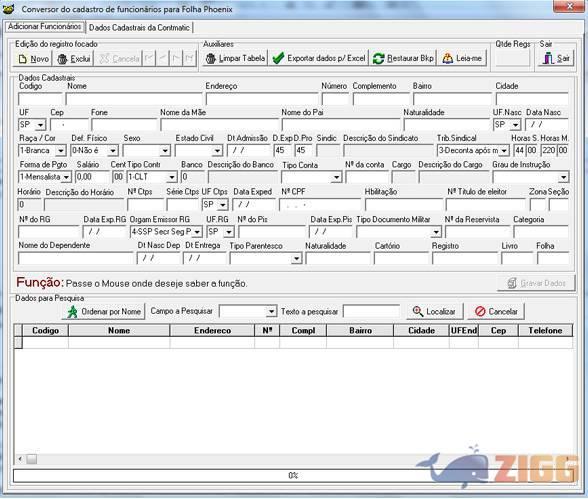
Task: Open the Leia-me readme
Action: [462, 58]
